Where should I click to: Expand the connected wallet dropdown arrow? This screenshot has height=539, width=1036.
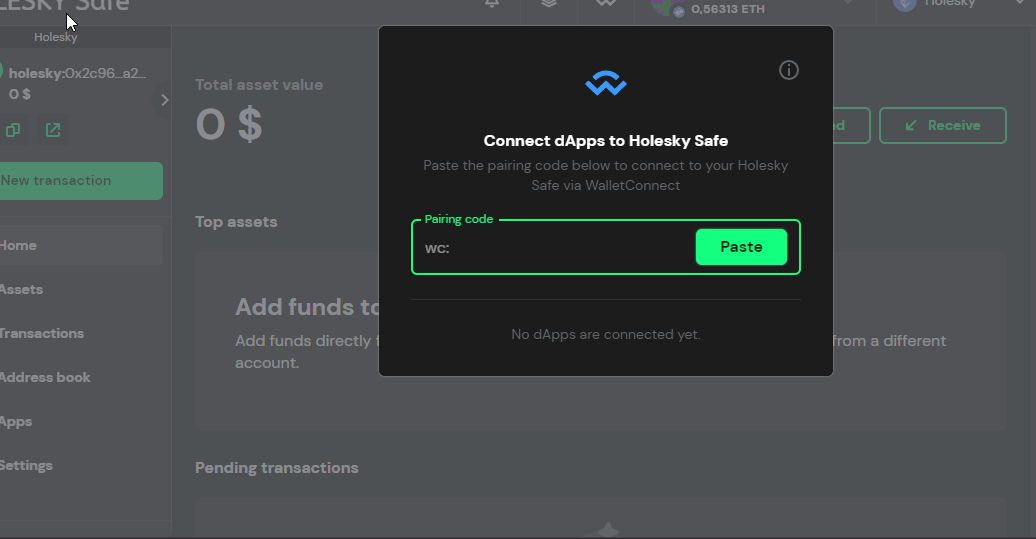tap(848, 3)
